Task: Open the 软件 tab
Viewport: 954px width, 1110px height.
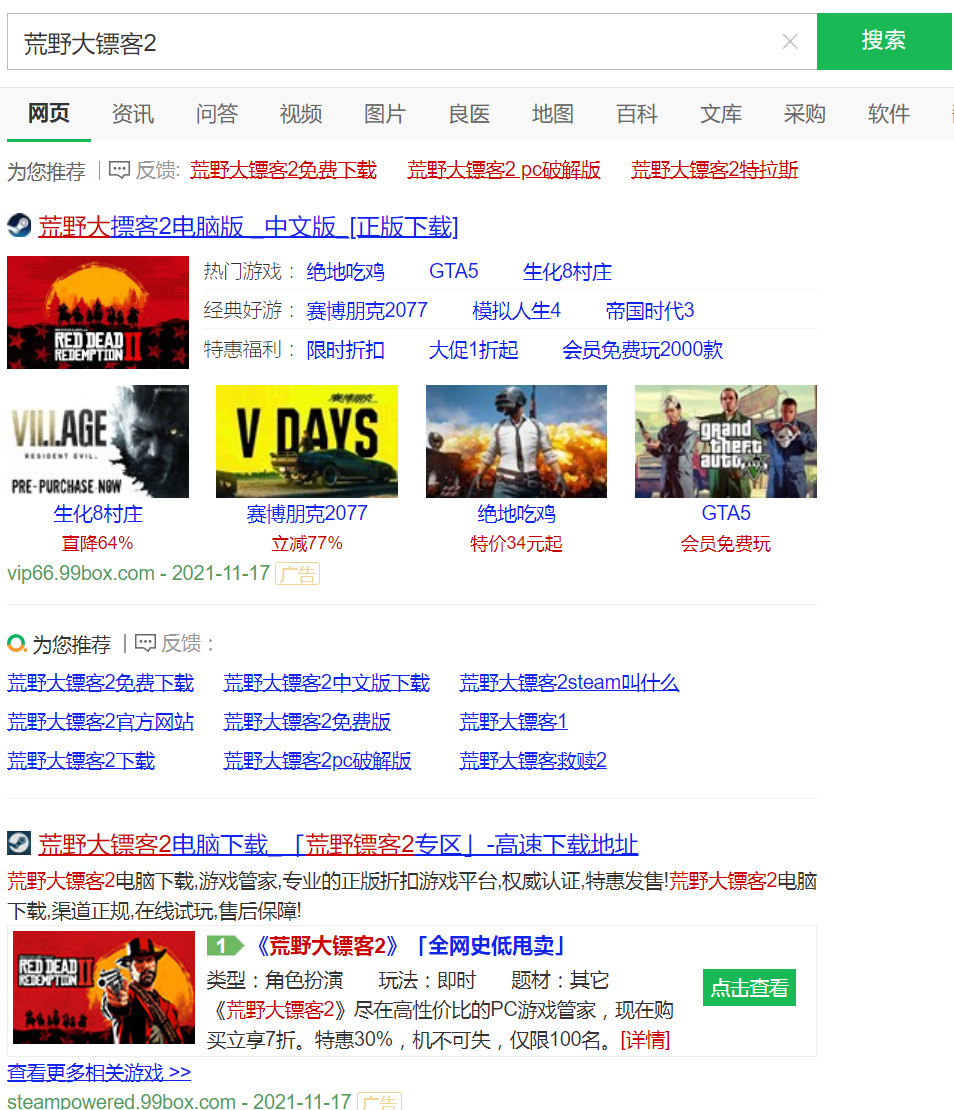Action: (889, 113)
